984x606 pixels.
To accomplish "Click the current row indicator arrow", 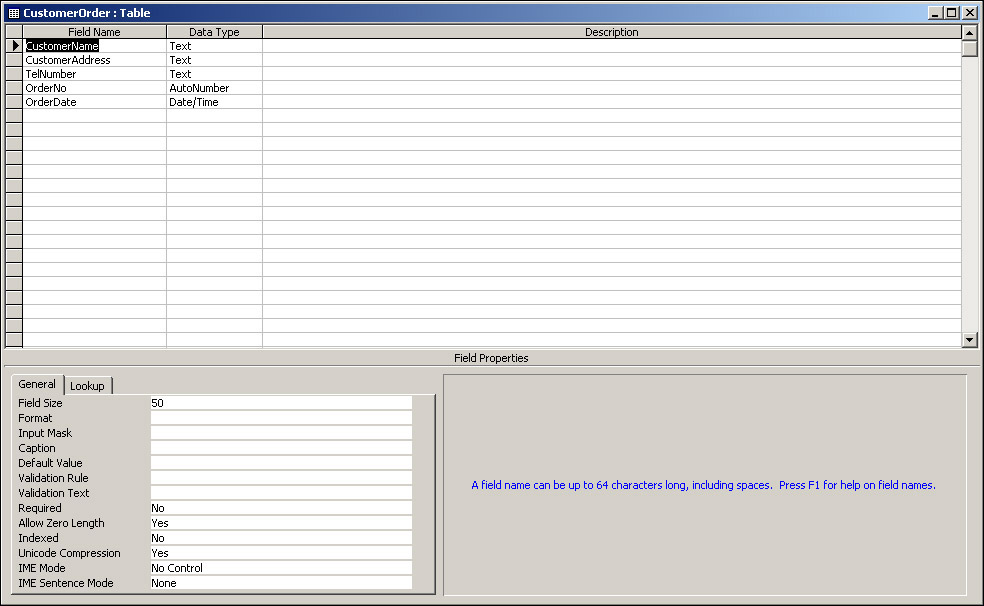I will coord(14,46).
